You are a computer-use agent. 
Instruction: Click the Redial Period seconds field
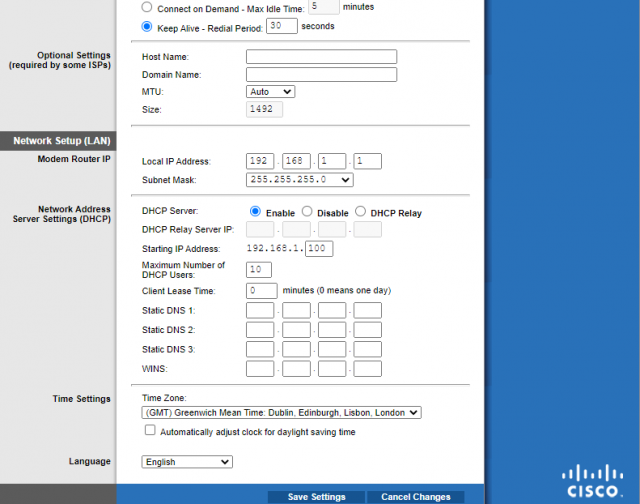tap(282, 26)
